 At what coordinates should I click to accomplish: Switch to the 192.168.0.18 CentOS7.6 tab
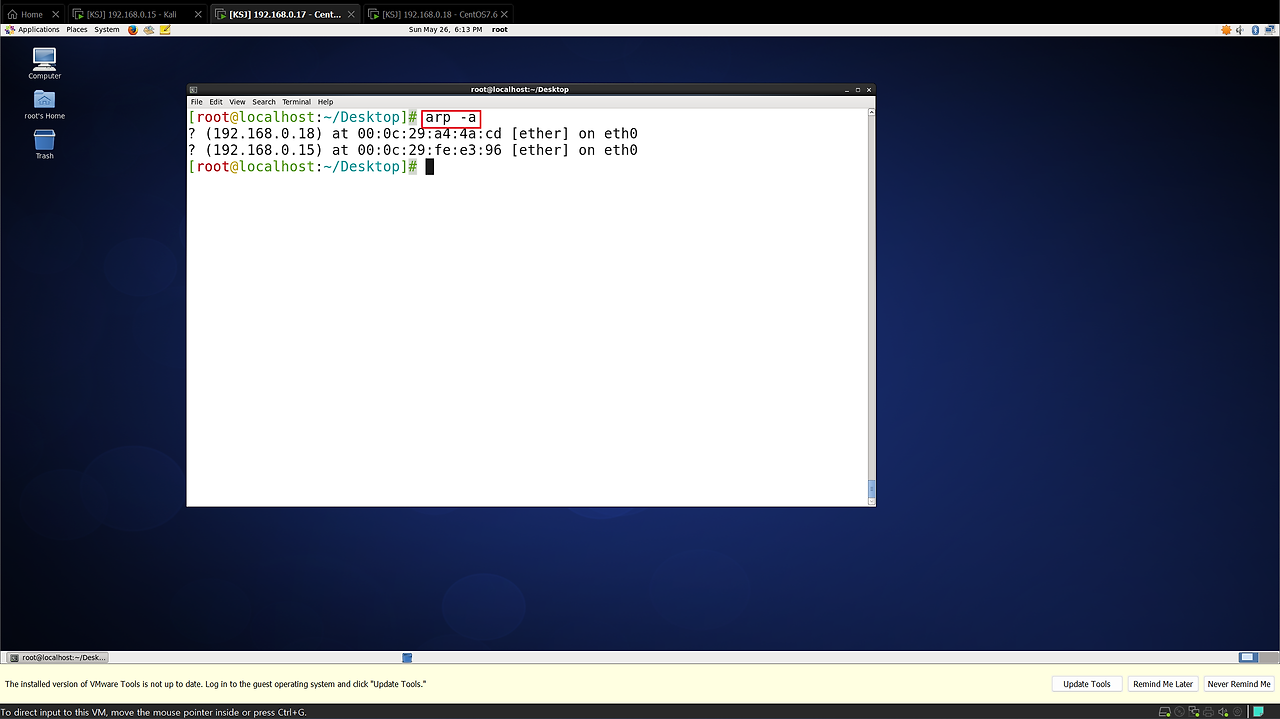click(x=440, y=14)
